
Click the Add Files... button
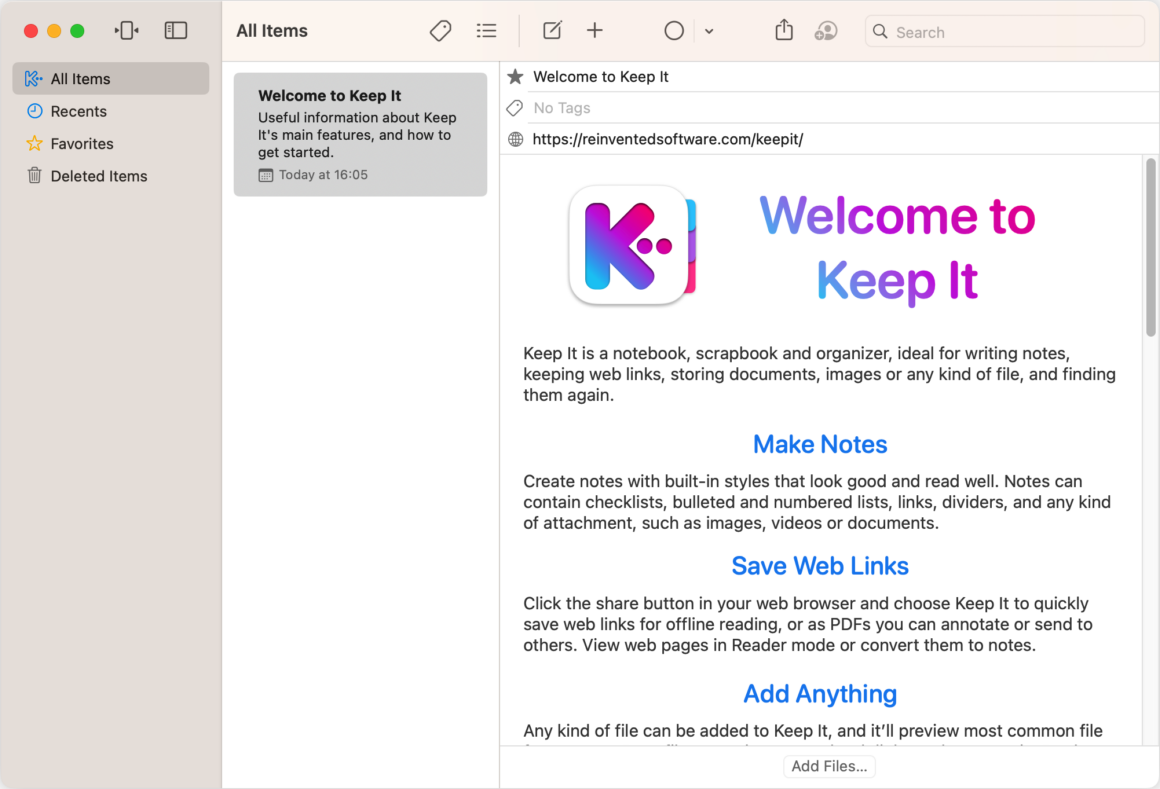coord(829,766)
